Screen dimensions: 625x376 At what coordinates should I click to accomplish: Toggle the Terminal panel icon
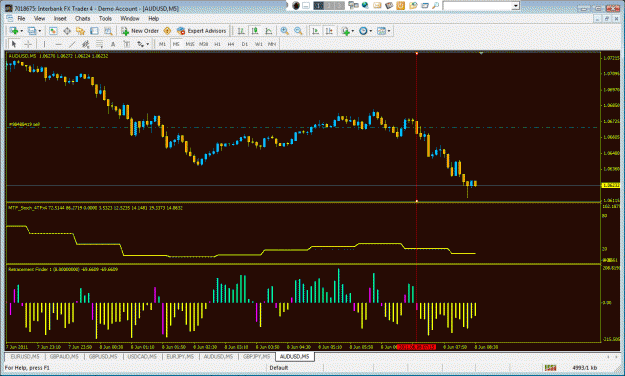point(94,31)
